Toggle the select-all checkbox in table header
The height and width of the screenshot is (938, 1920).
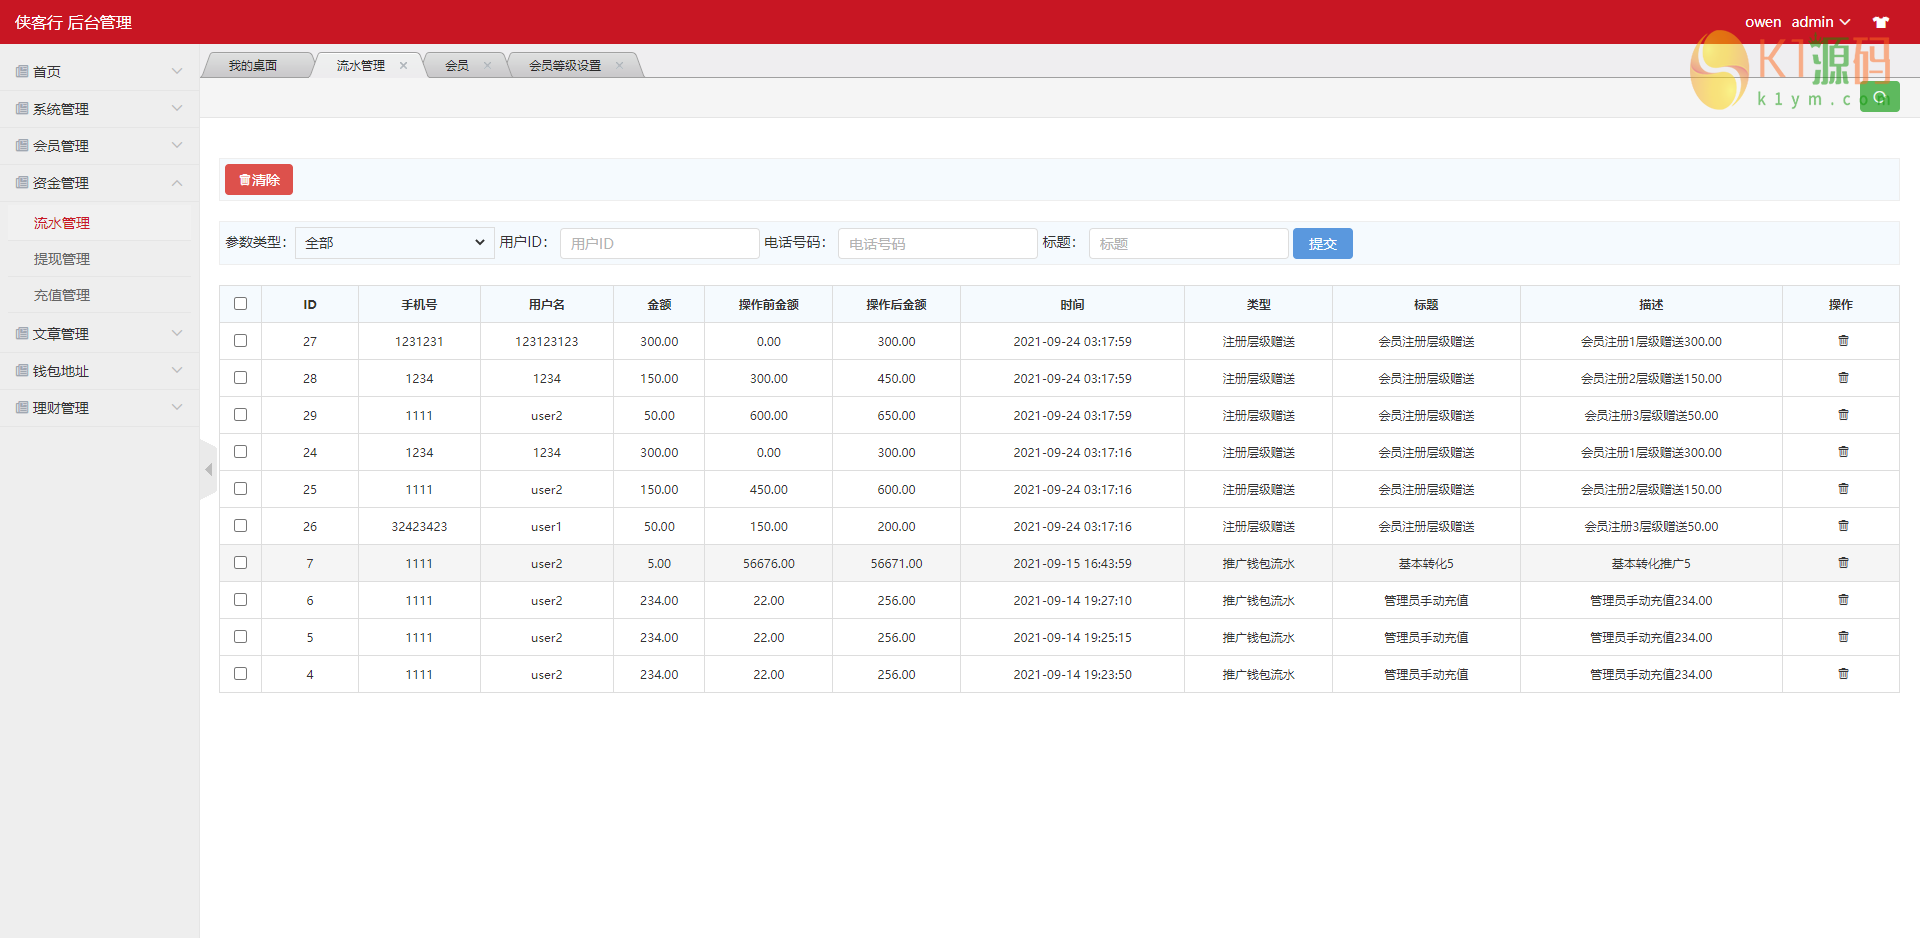(x=240, y=304)
